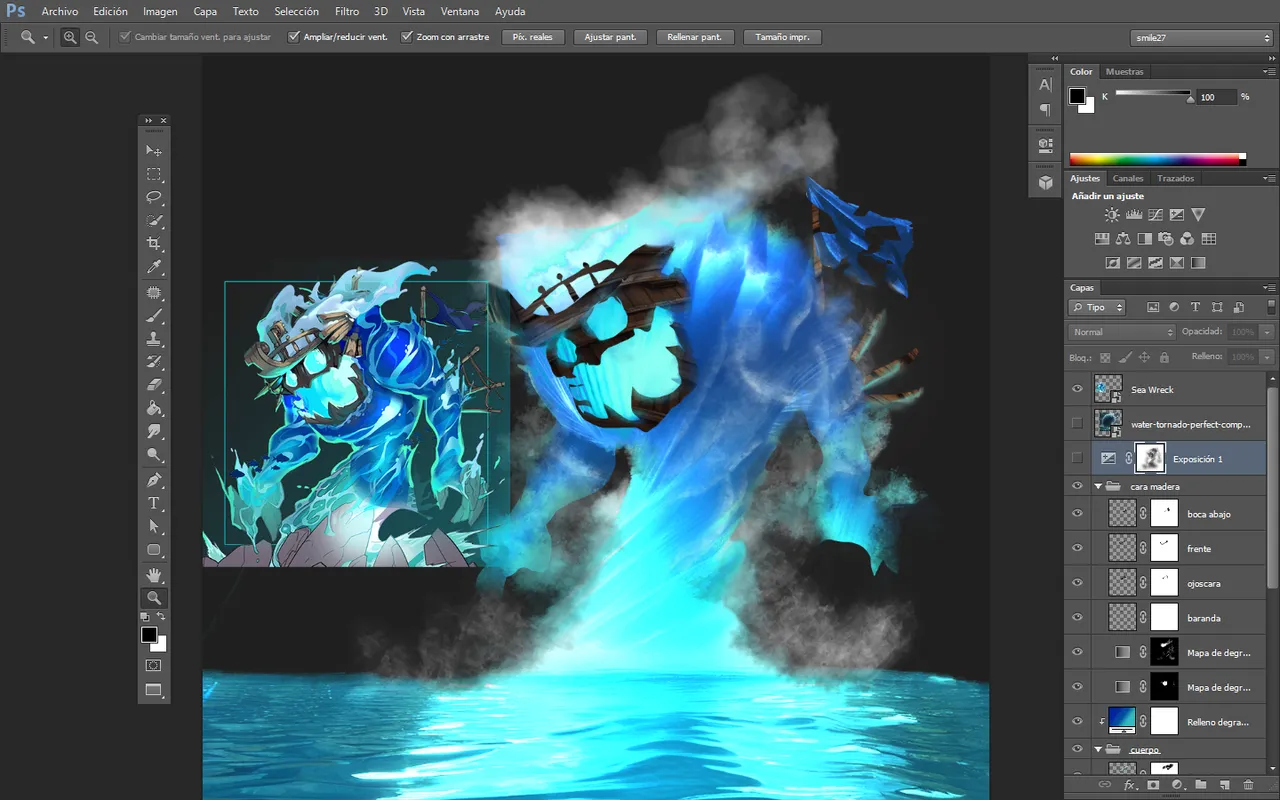Add a Photo Filter adjustment
Screen dimensions: 1280x800
coord(1166,239)
